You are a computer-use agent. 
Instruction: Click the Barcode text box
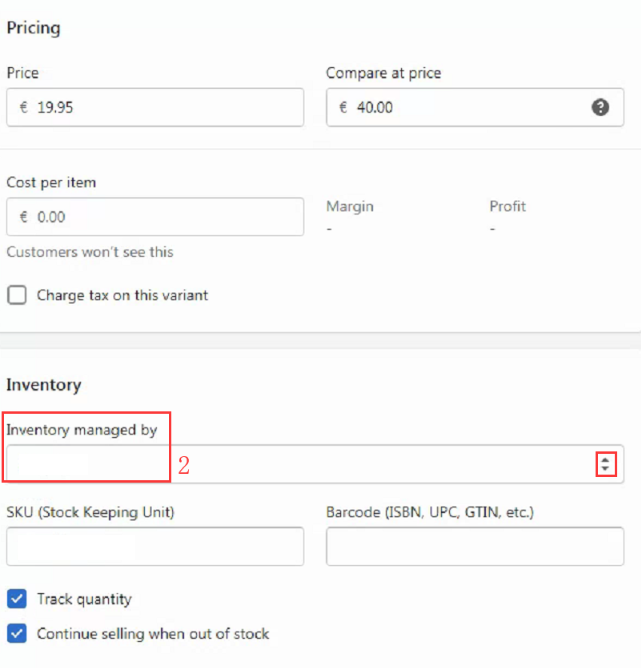click(475, 547)
